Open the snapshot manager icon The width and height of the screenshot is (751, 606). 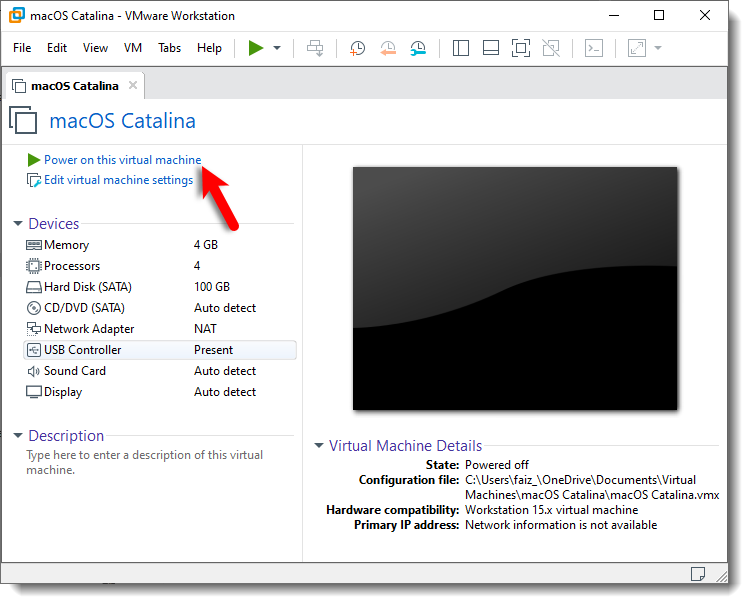coord(418,48)
